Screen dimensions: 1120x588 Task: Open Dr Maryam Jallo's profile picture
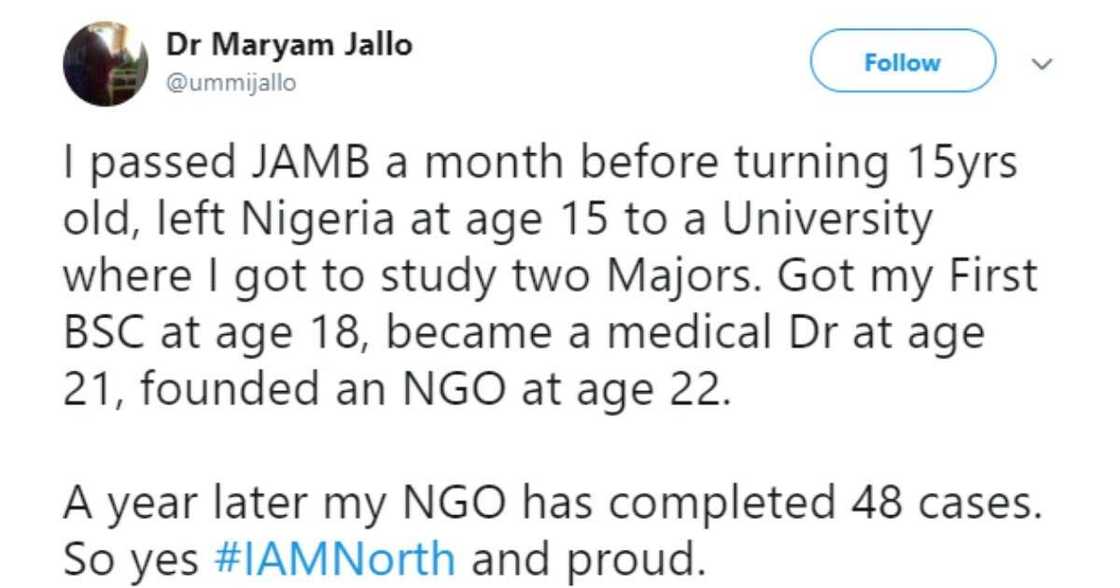(104, 63)
